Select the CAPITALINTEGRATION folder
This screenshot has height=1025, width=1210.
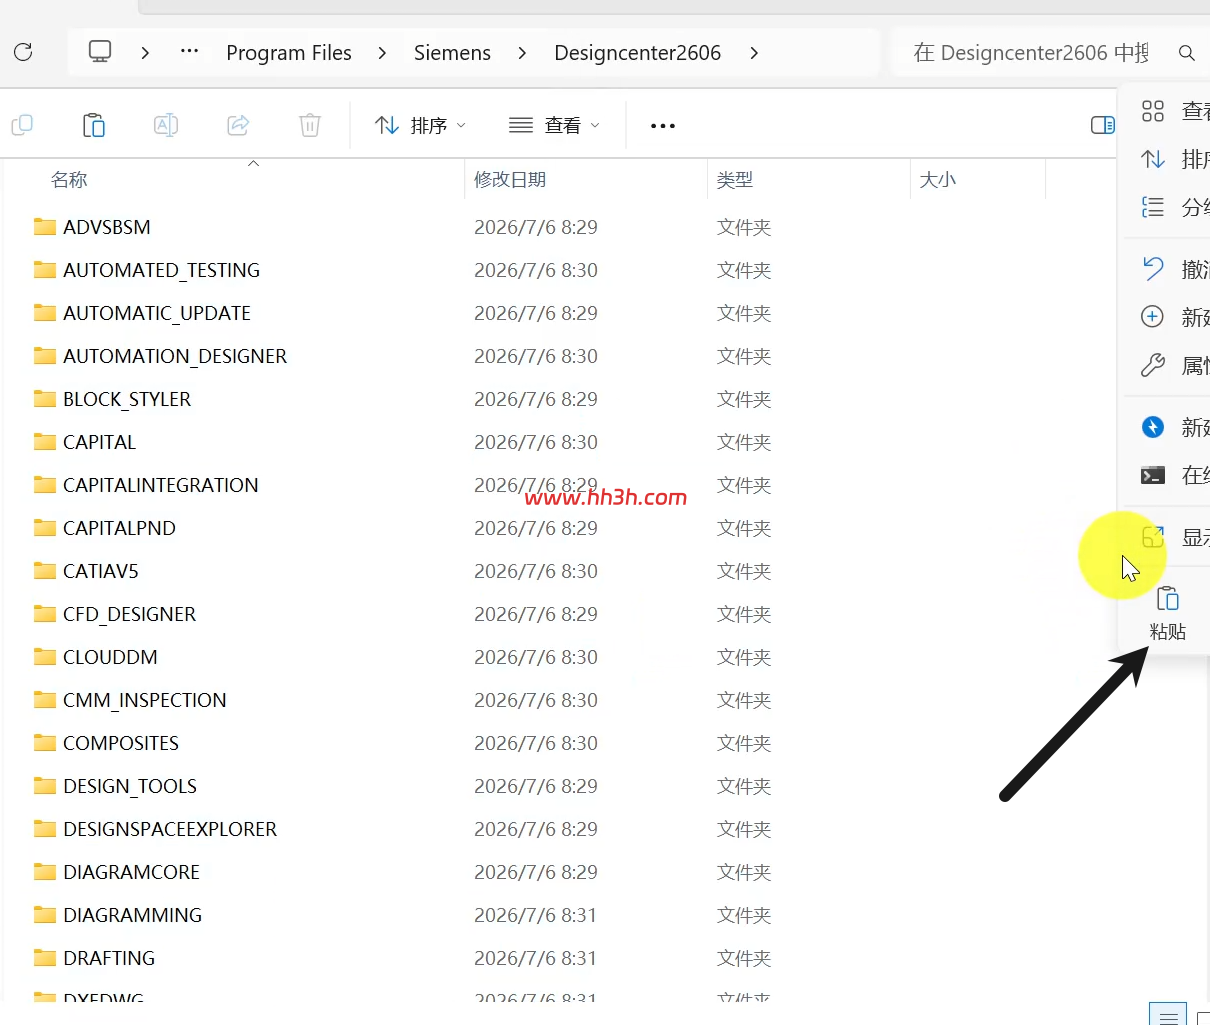[161, 485]
